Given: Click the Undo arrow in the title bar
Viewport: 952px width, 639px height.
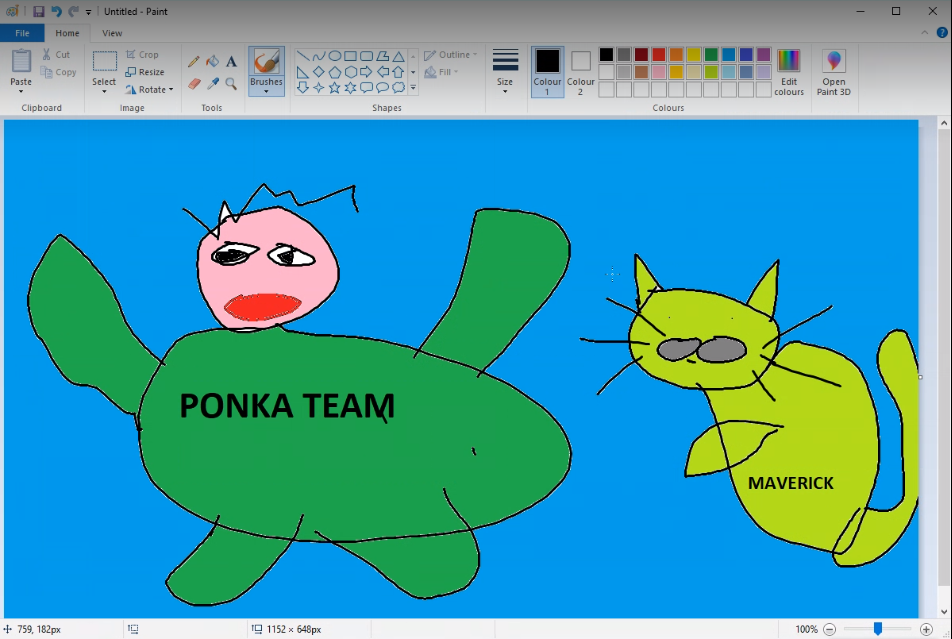Looking at the screenshot, I should click(x=56, y=12).
